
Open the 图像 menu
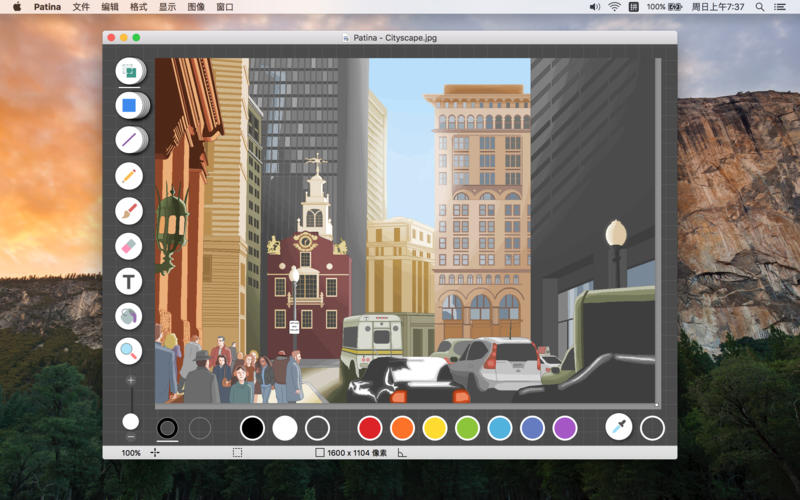coord(196,7)
